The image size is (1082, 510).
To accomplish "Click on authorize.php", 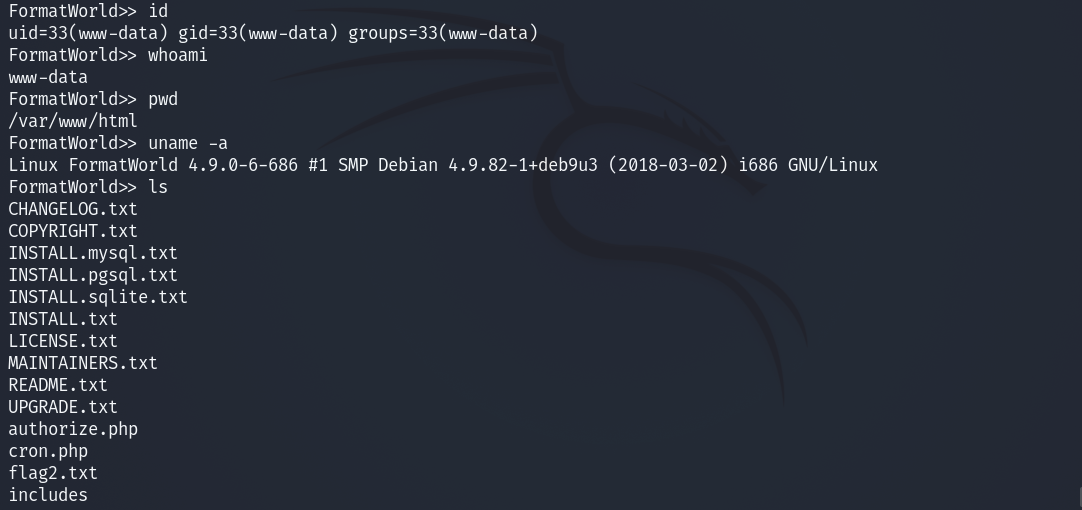I will click(x=73, y=429).
